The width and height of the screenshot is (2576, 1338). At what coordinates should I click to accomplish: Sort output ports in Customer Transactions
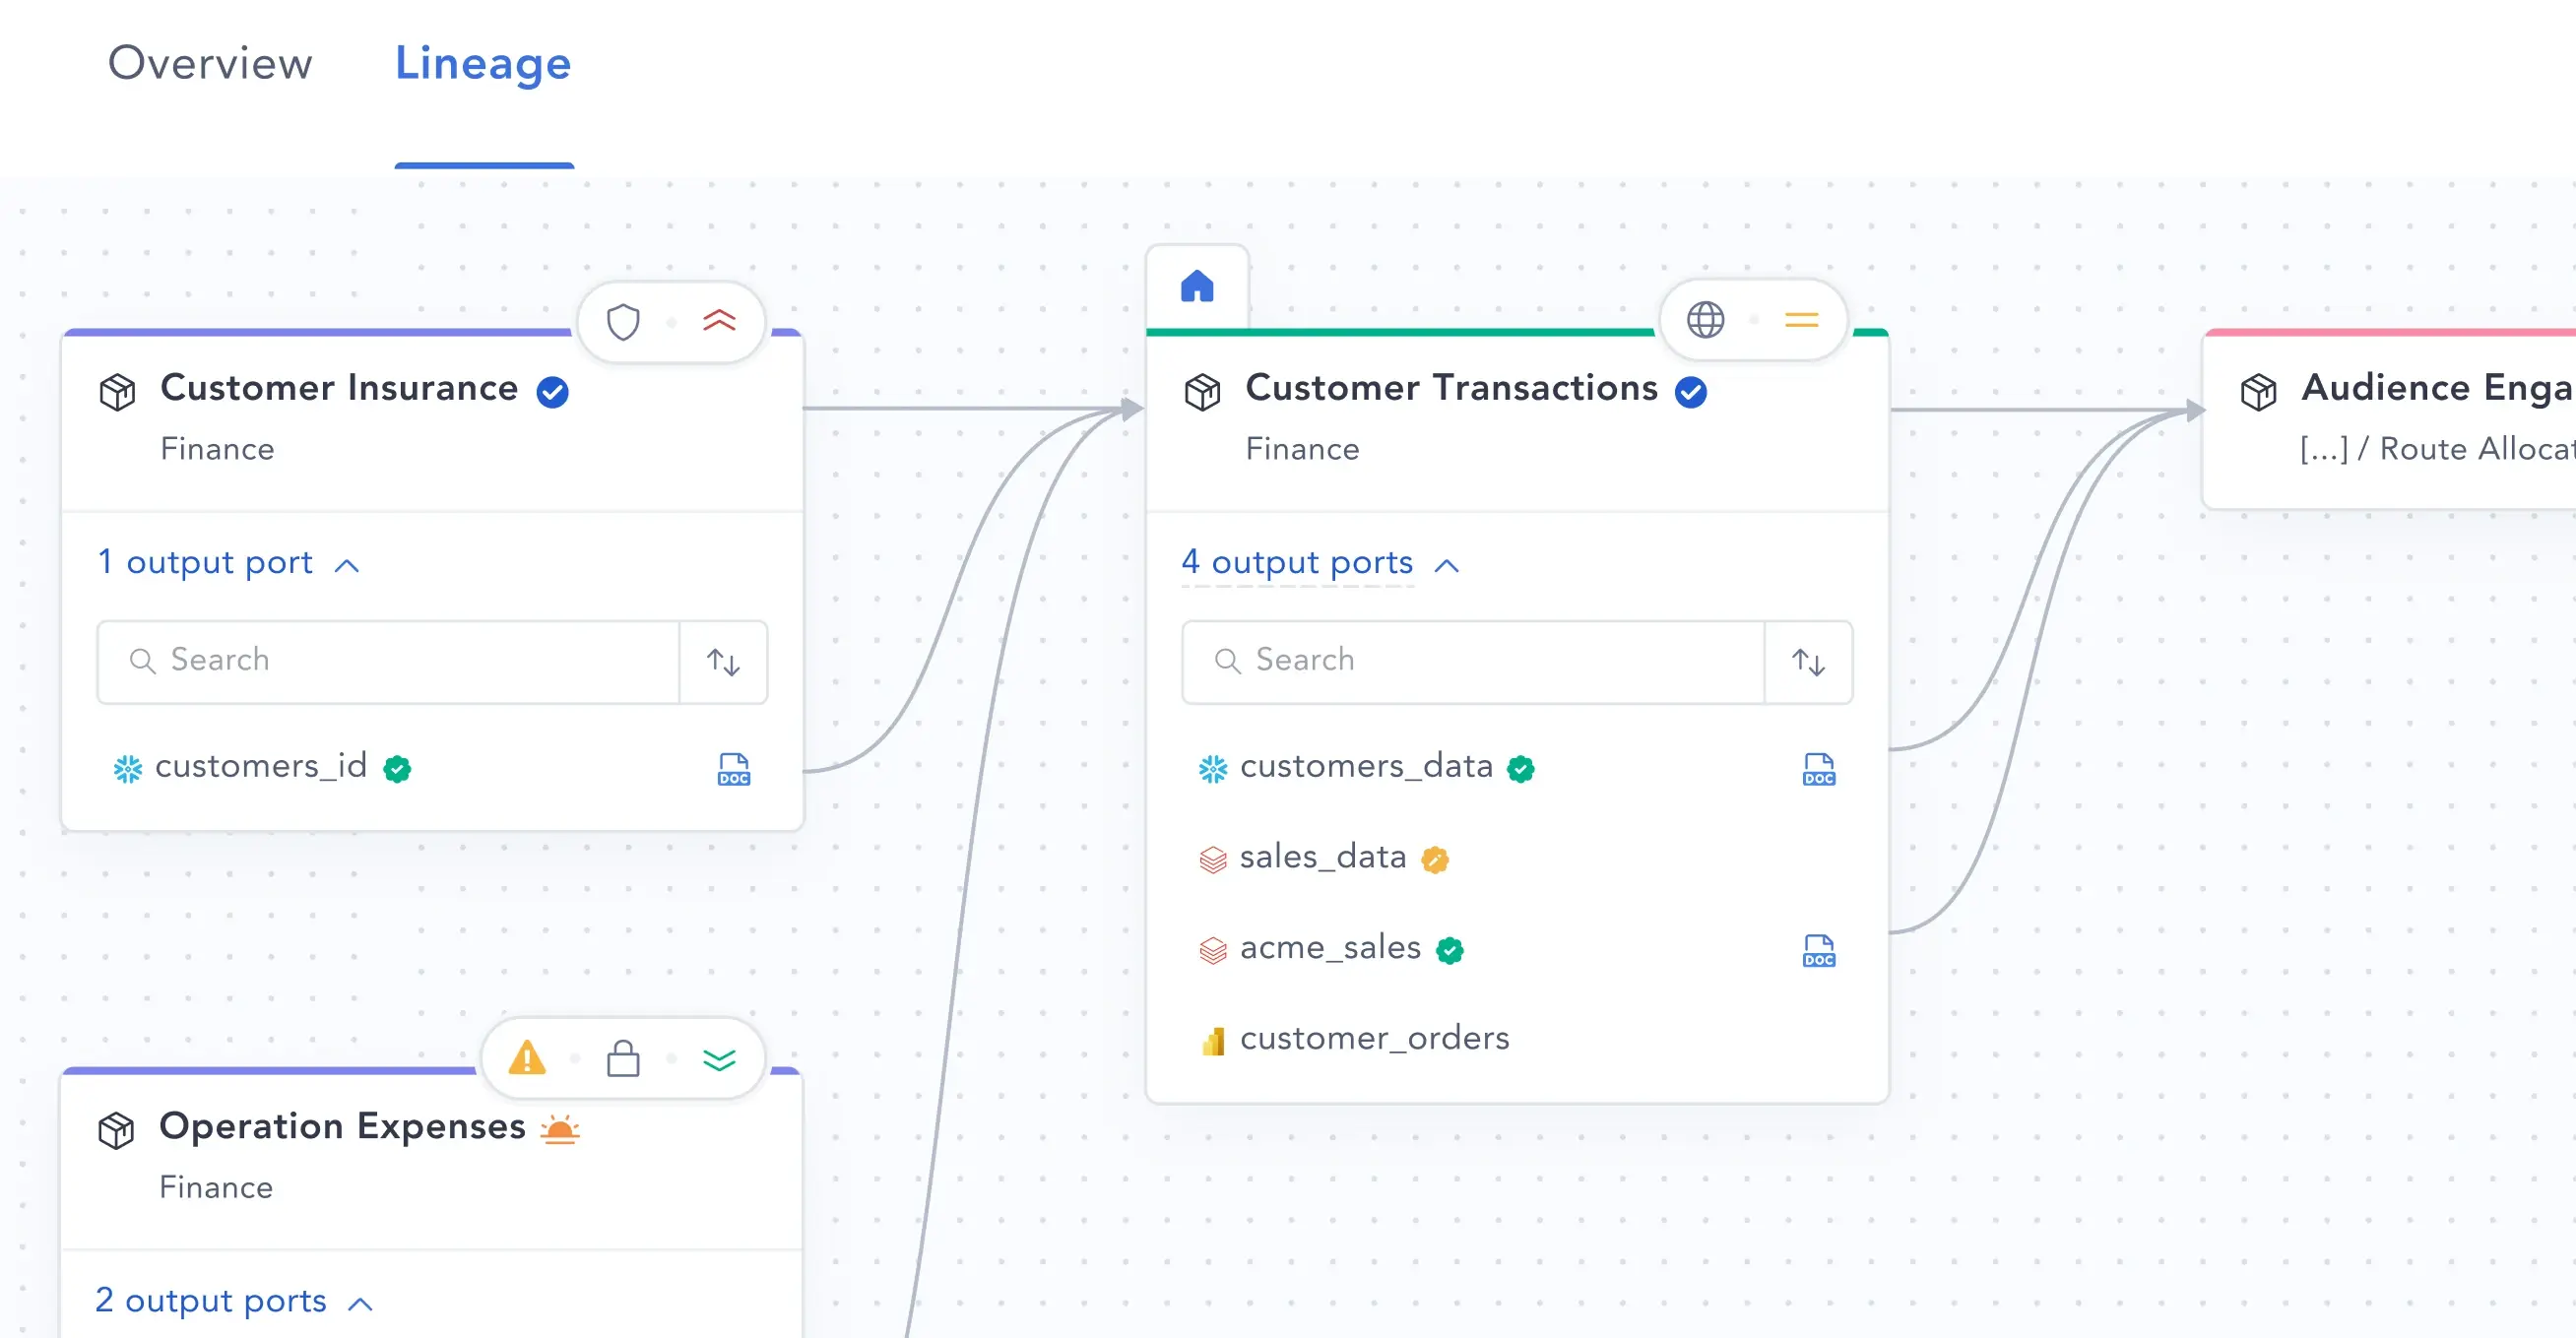tap(1808, 662)
